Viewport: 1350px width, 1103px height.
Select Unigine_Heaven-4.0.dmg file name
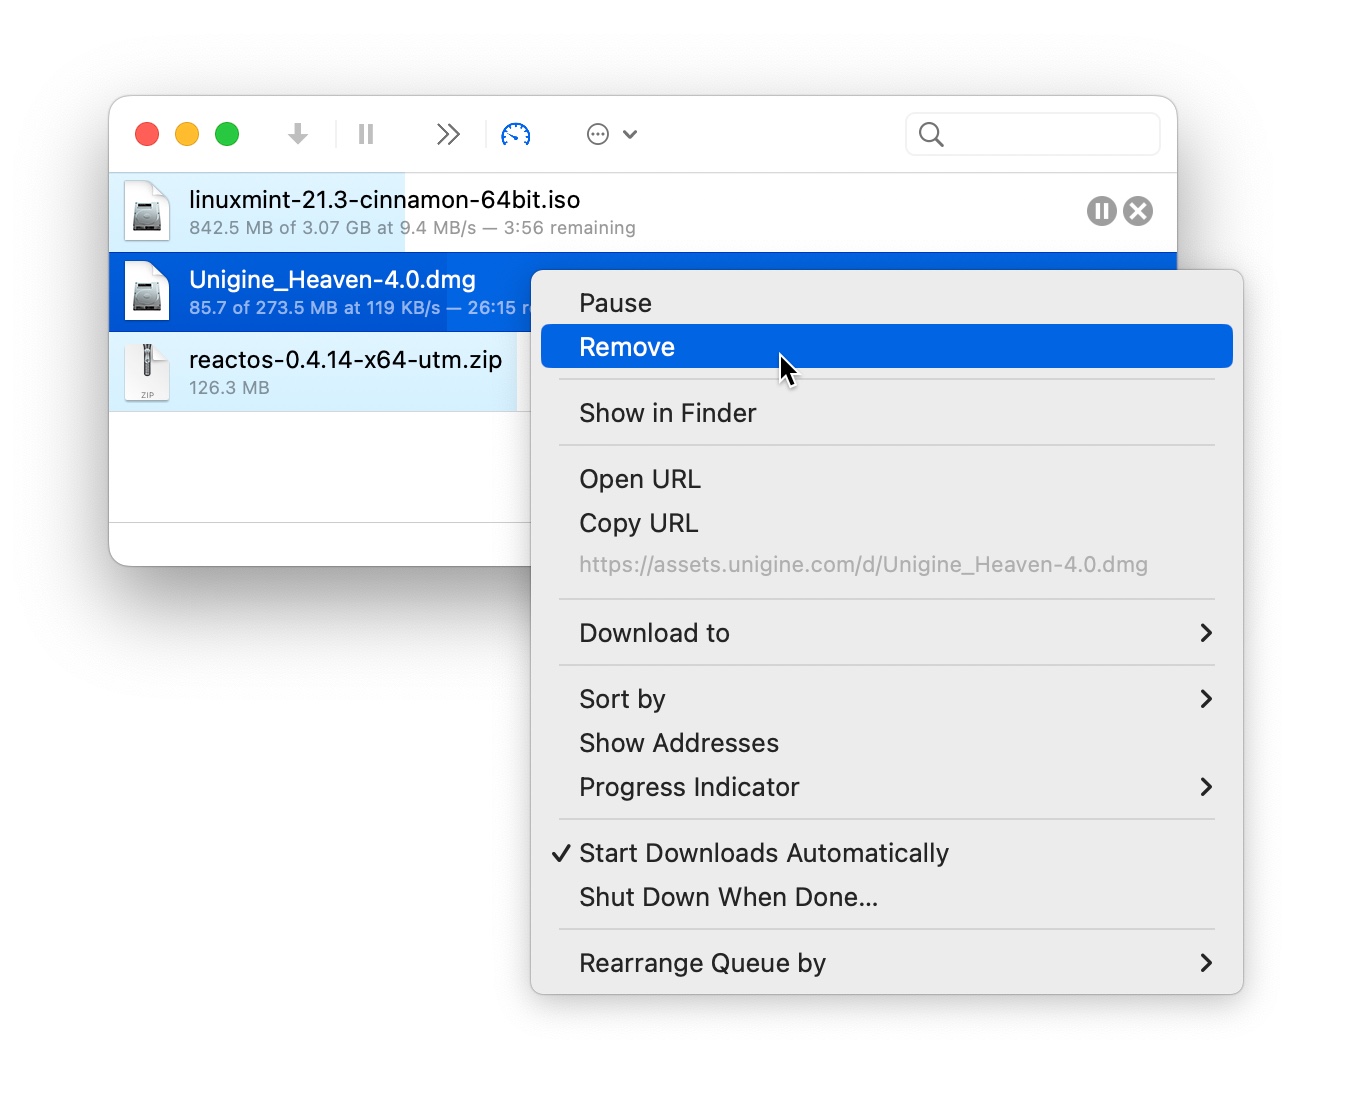point(332,280)
